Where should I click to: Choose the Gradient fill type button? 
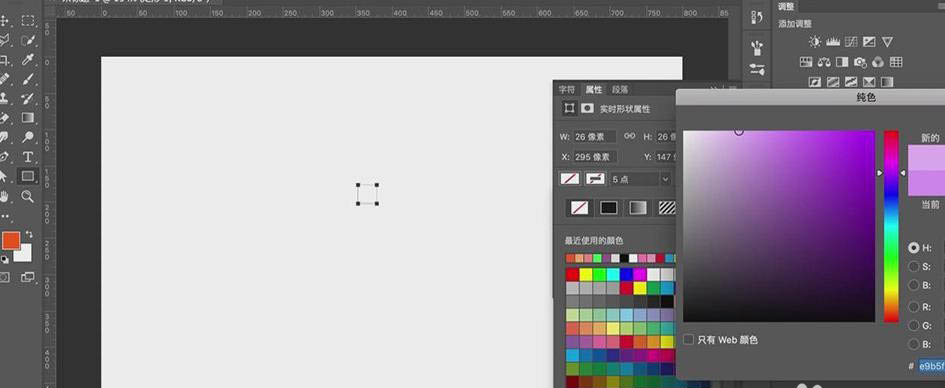pos(638,208)
